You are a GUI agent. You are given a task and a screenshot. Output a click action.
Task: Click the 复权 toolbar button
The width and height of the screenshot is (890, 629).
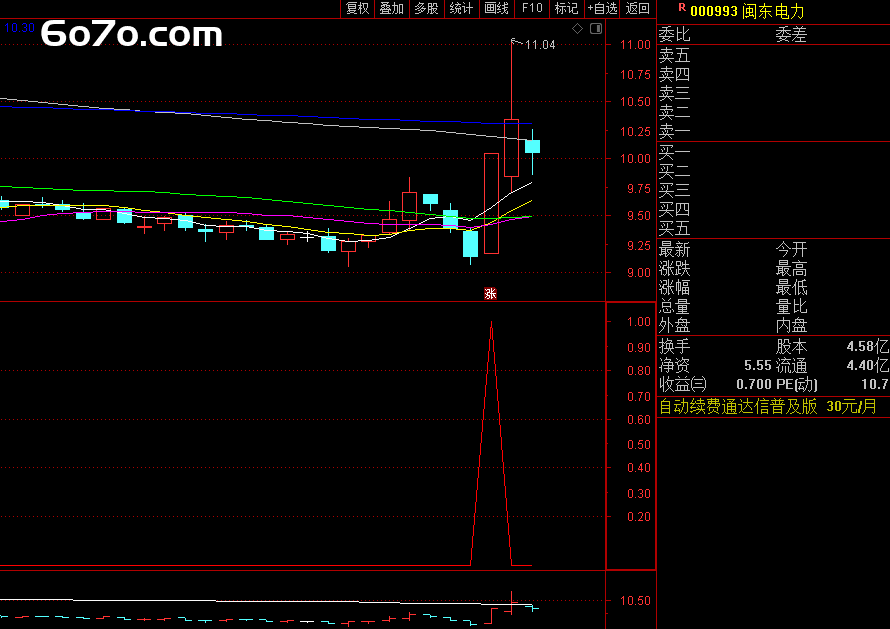357,9
